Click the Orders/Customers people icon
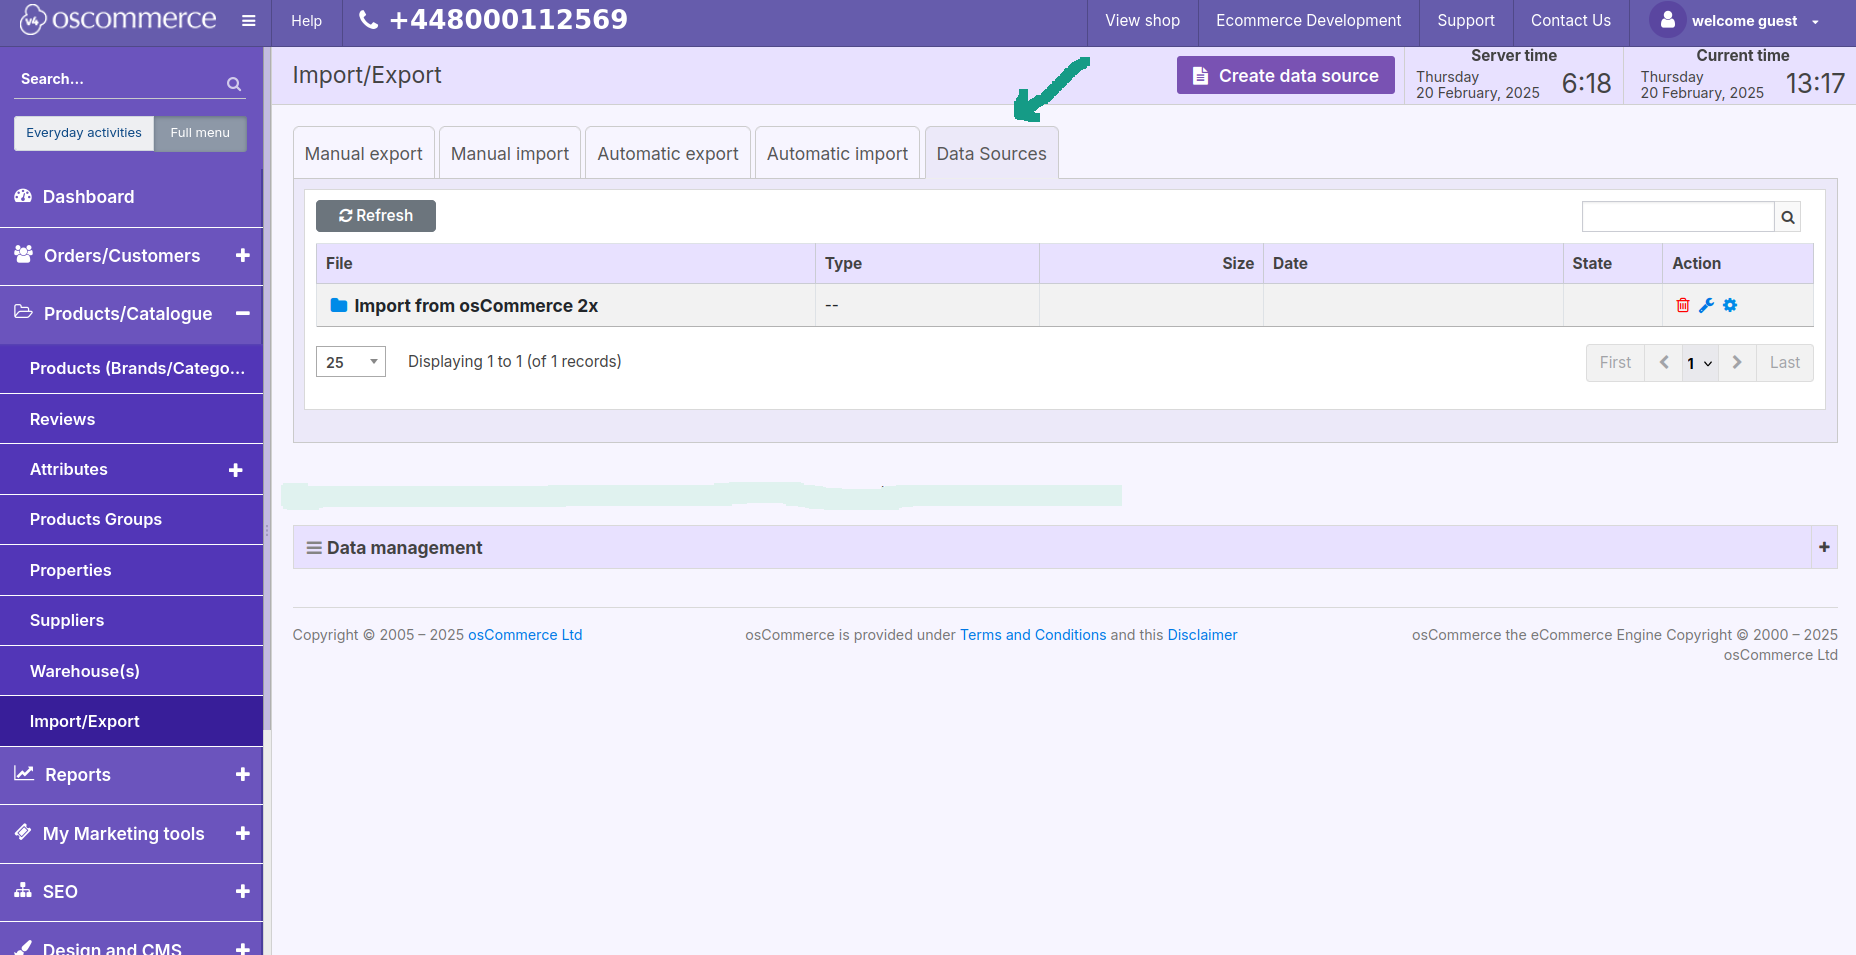 [24, 254]
